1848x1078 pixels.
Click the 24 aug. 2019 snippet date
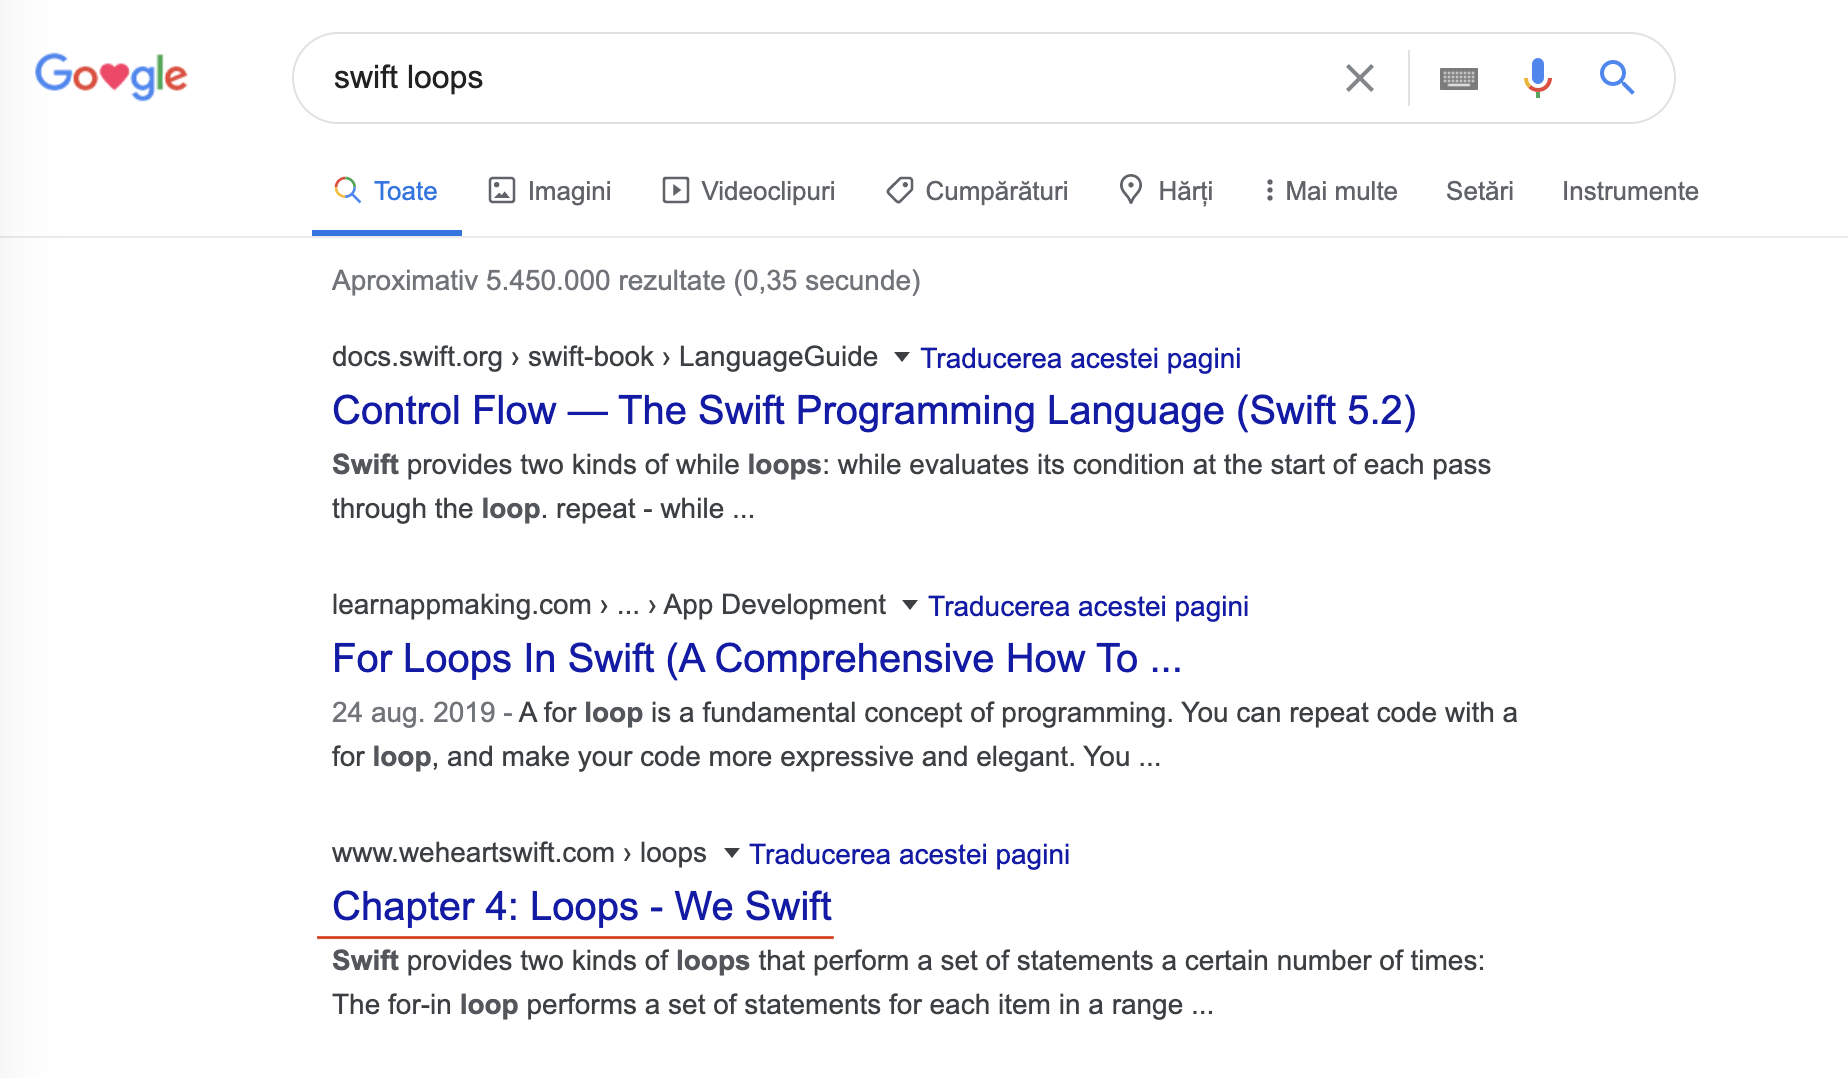pos(414,713)
